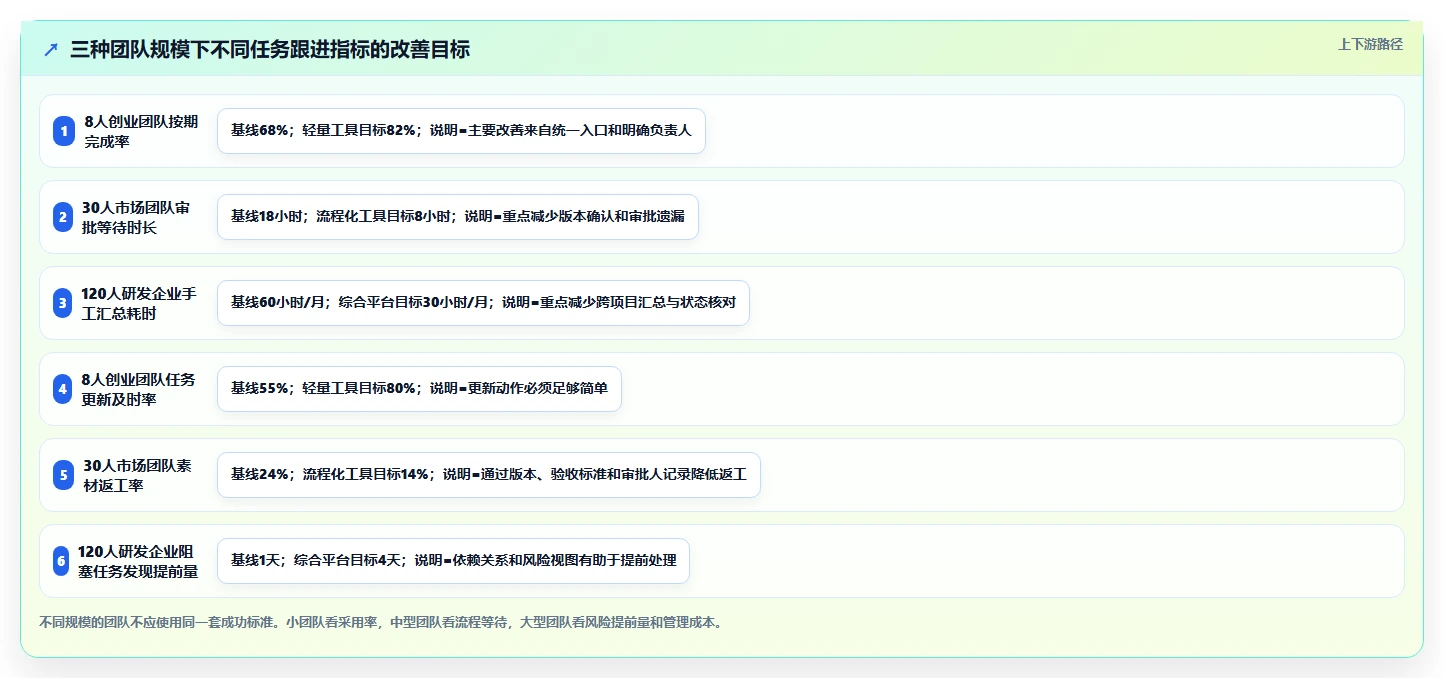Screen dimensions: 1444x678
Task: Select the label 30人市场团队素材返工率
Action: click(x=138, y=475)
